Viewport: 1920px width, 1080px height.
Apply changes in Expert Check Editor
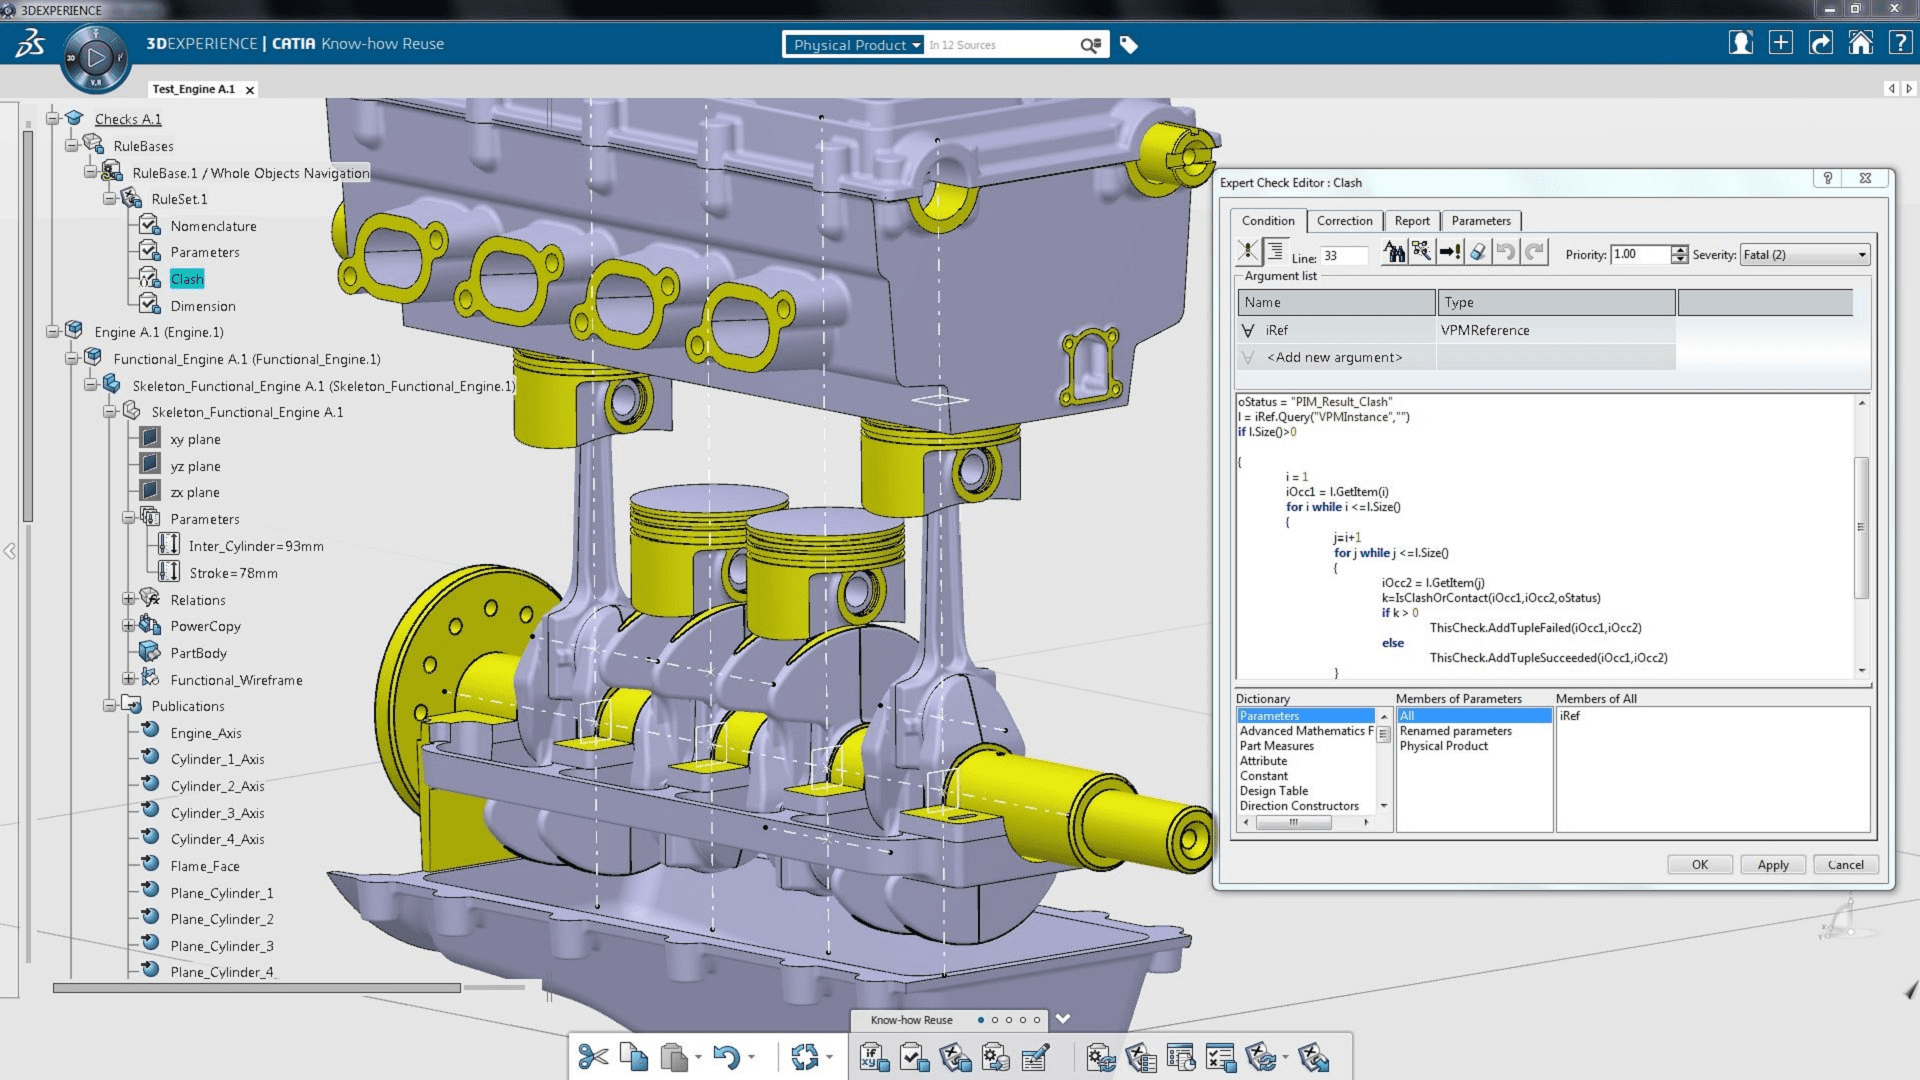[1772, 864]
